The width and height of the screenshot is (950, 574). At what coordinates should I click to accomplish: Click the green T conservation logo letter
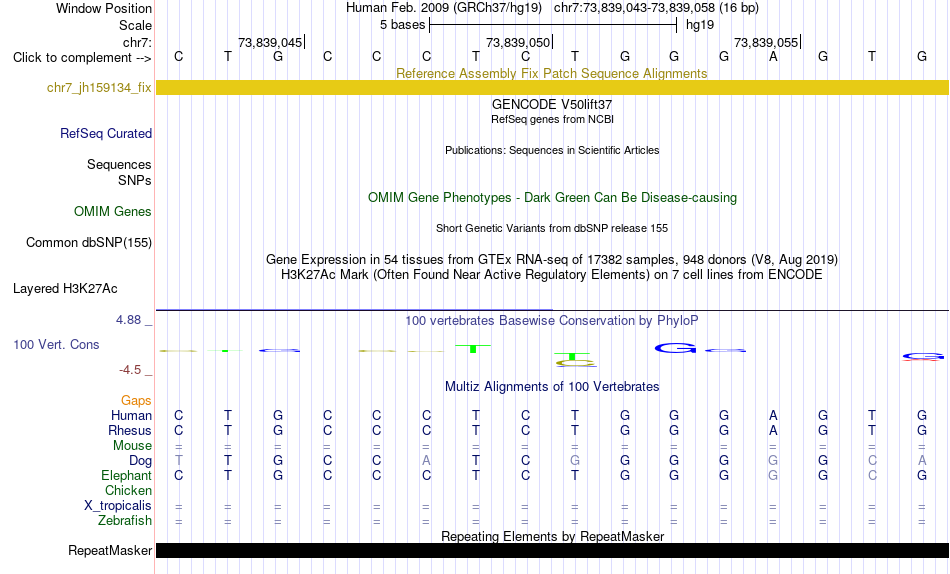tap(473, 349)
